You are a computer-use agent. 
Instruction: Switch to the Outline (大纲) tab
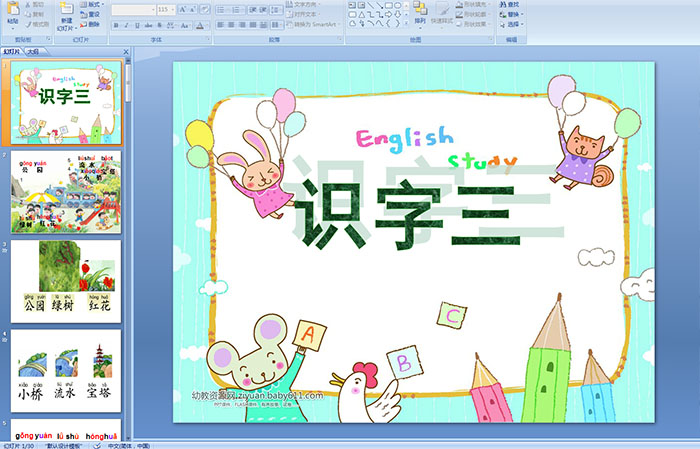[x=33, y=52]
